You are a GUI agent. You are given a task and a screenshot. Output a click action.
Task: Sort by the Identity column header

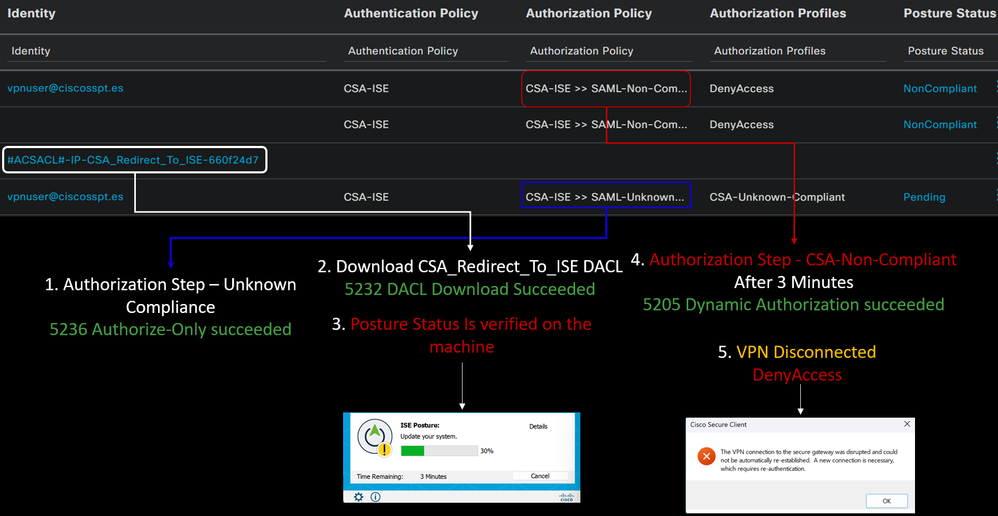pos(31,13)
